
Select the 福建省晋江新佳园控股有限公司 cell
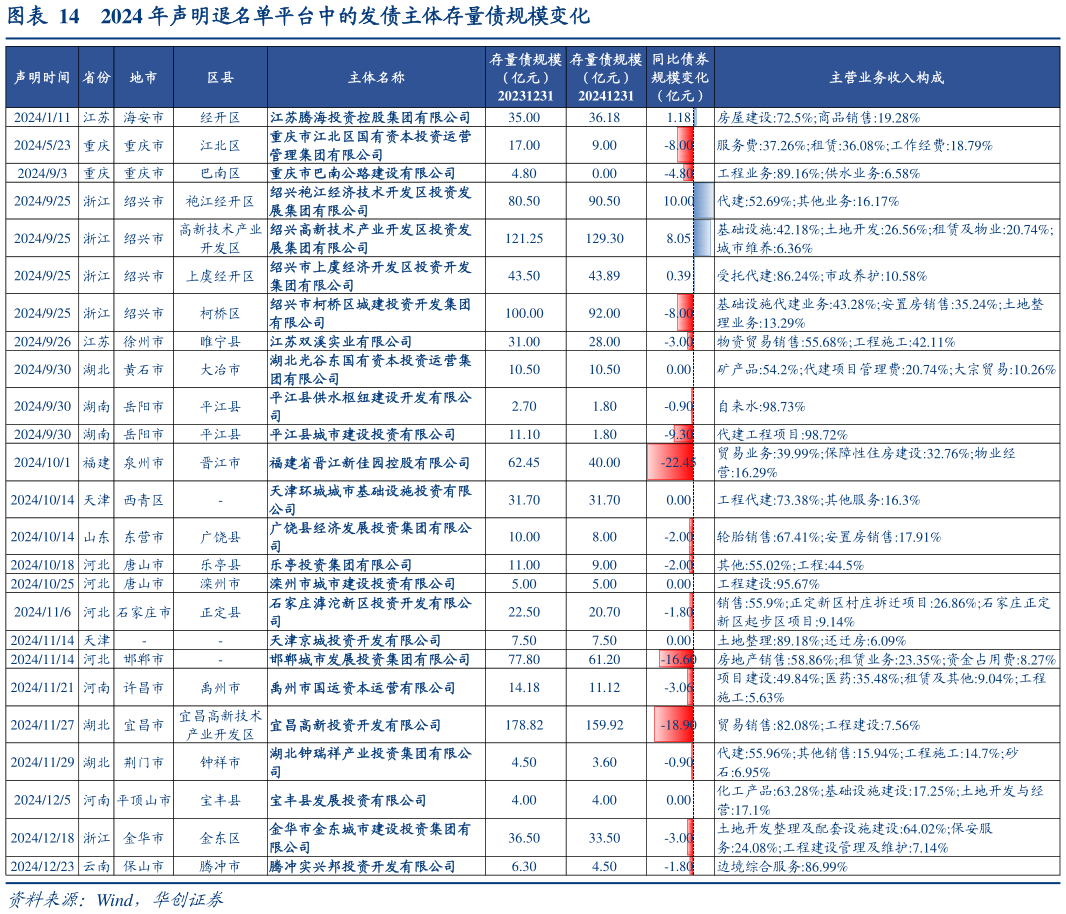[x=370, y=463]
